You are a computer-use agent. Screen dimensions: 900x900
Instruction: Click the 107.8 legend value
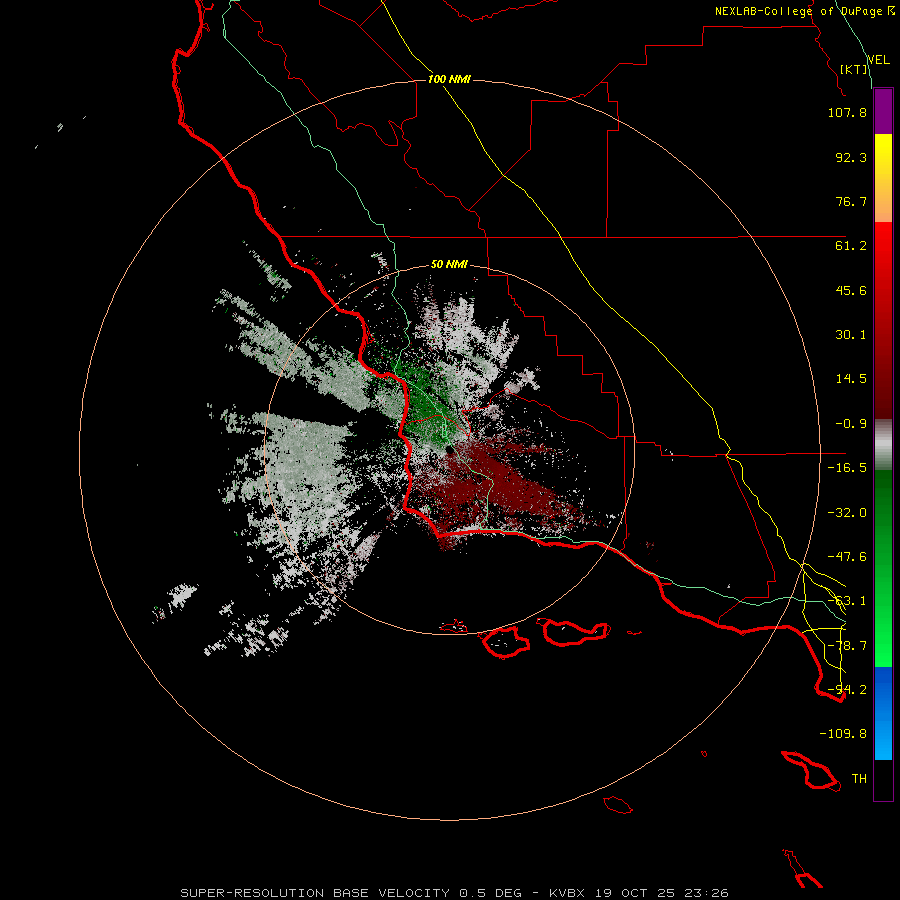847,112
